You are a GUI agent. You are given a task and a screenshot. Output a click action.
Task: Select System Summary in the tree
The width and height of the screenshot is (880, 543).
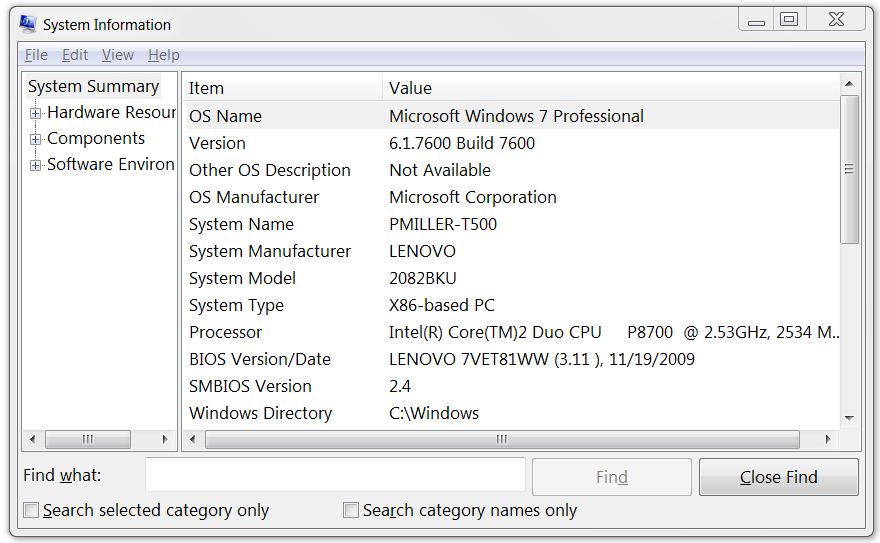[93, 86]
